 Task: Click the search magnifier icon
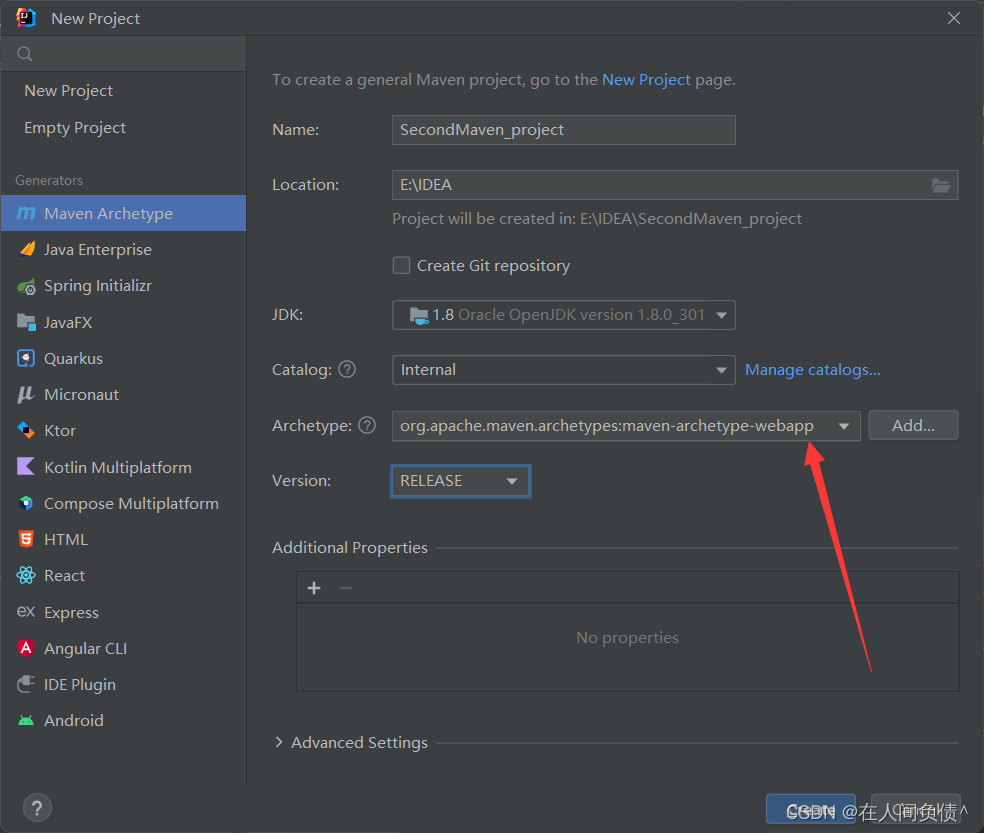[25, 54]
